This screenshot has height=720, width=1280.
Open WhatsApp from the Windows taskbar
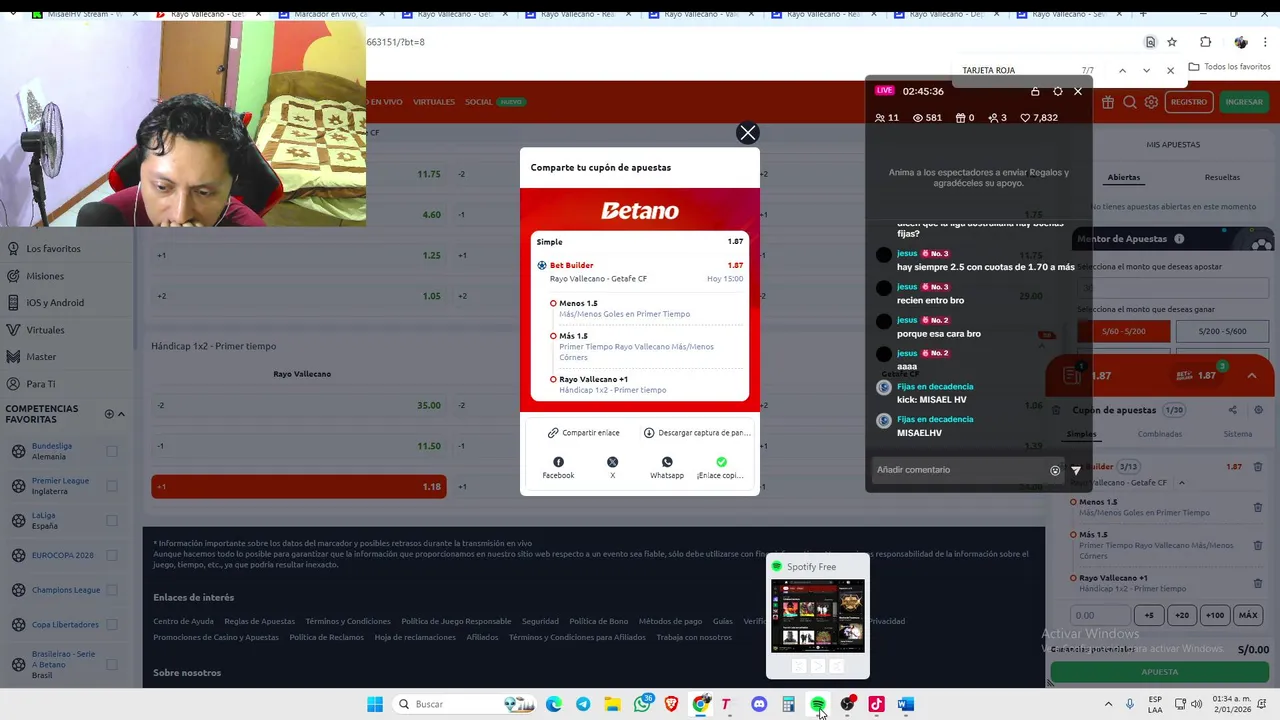643,704
